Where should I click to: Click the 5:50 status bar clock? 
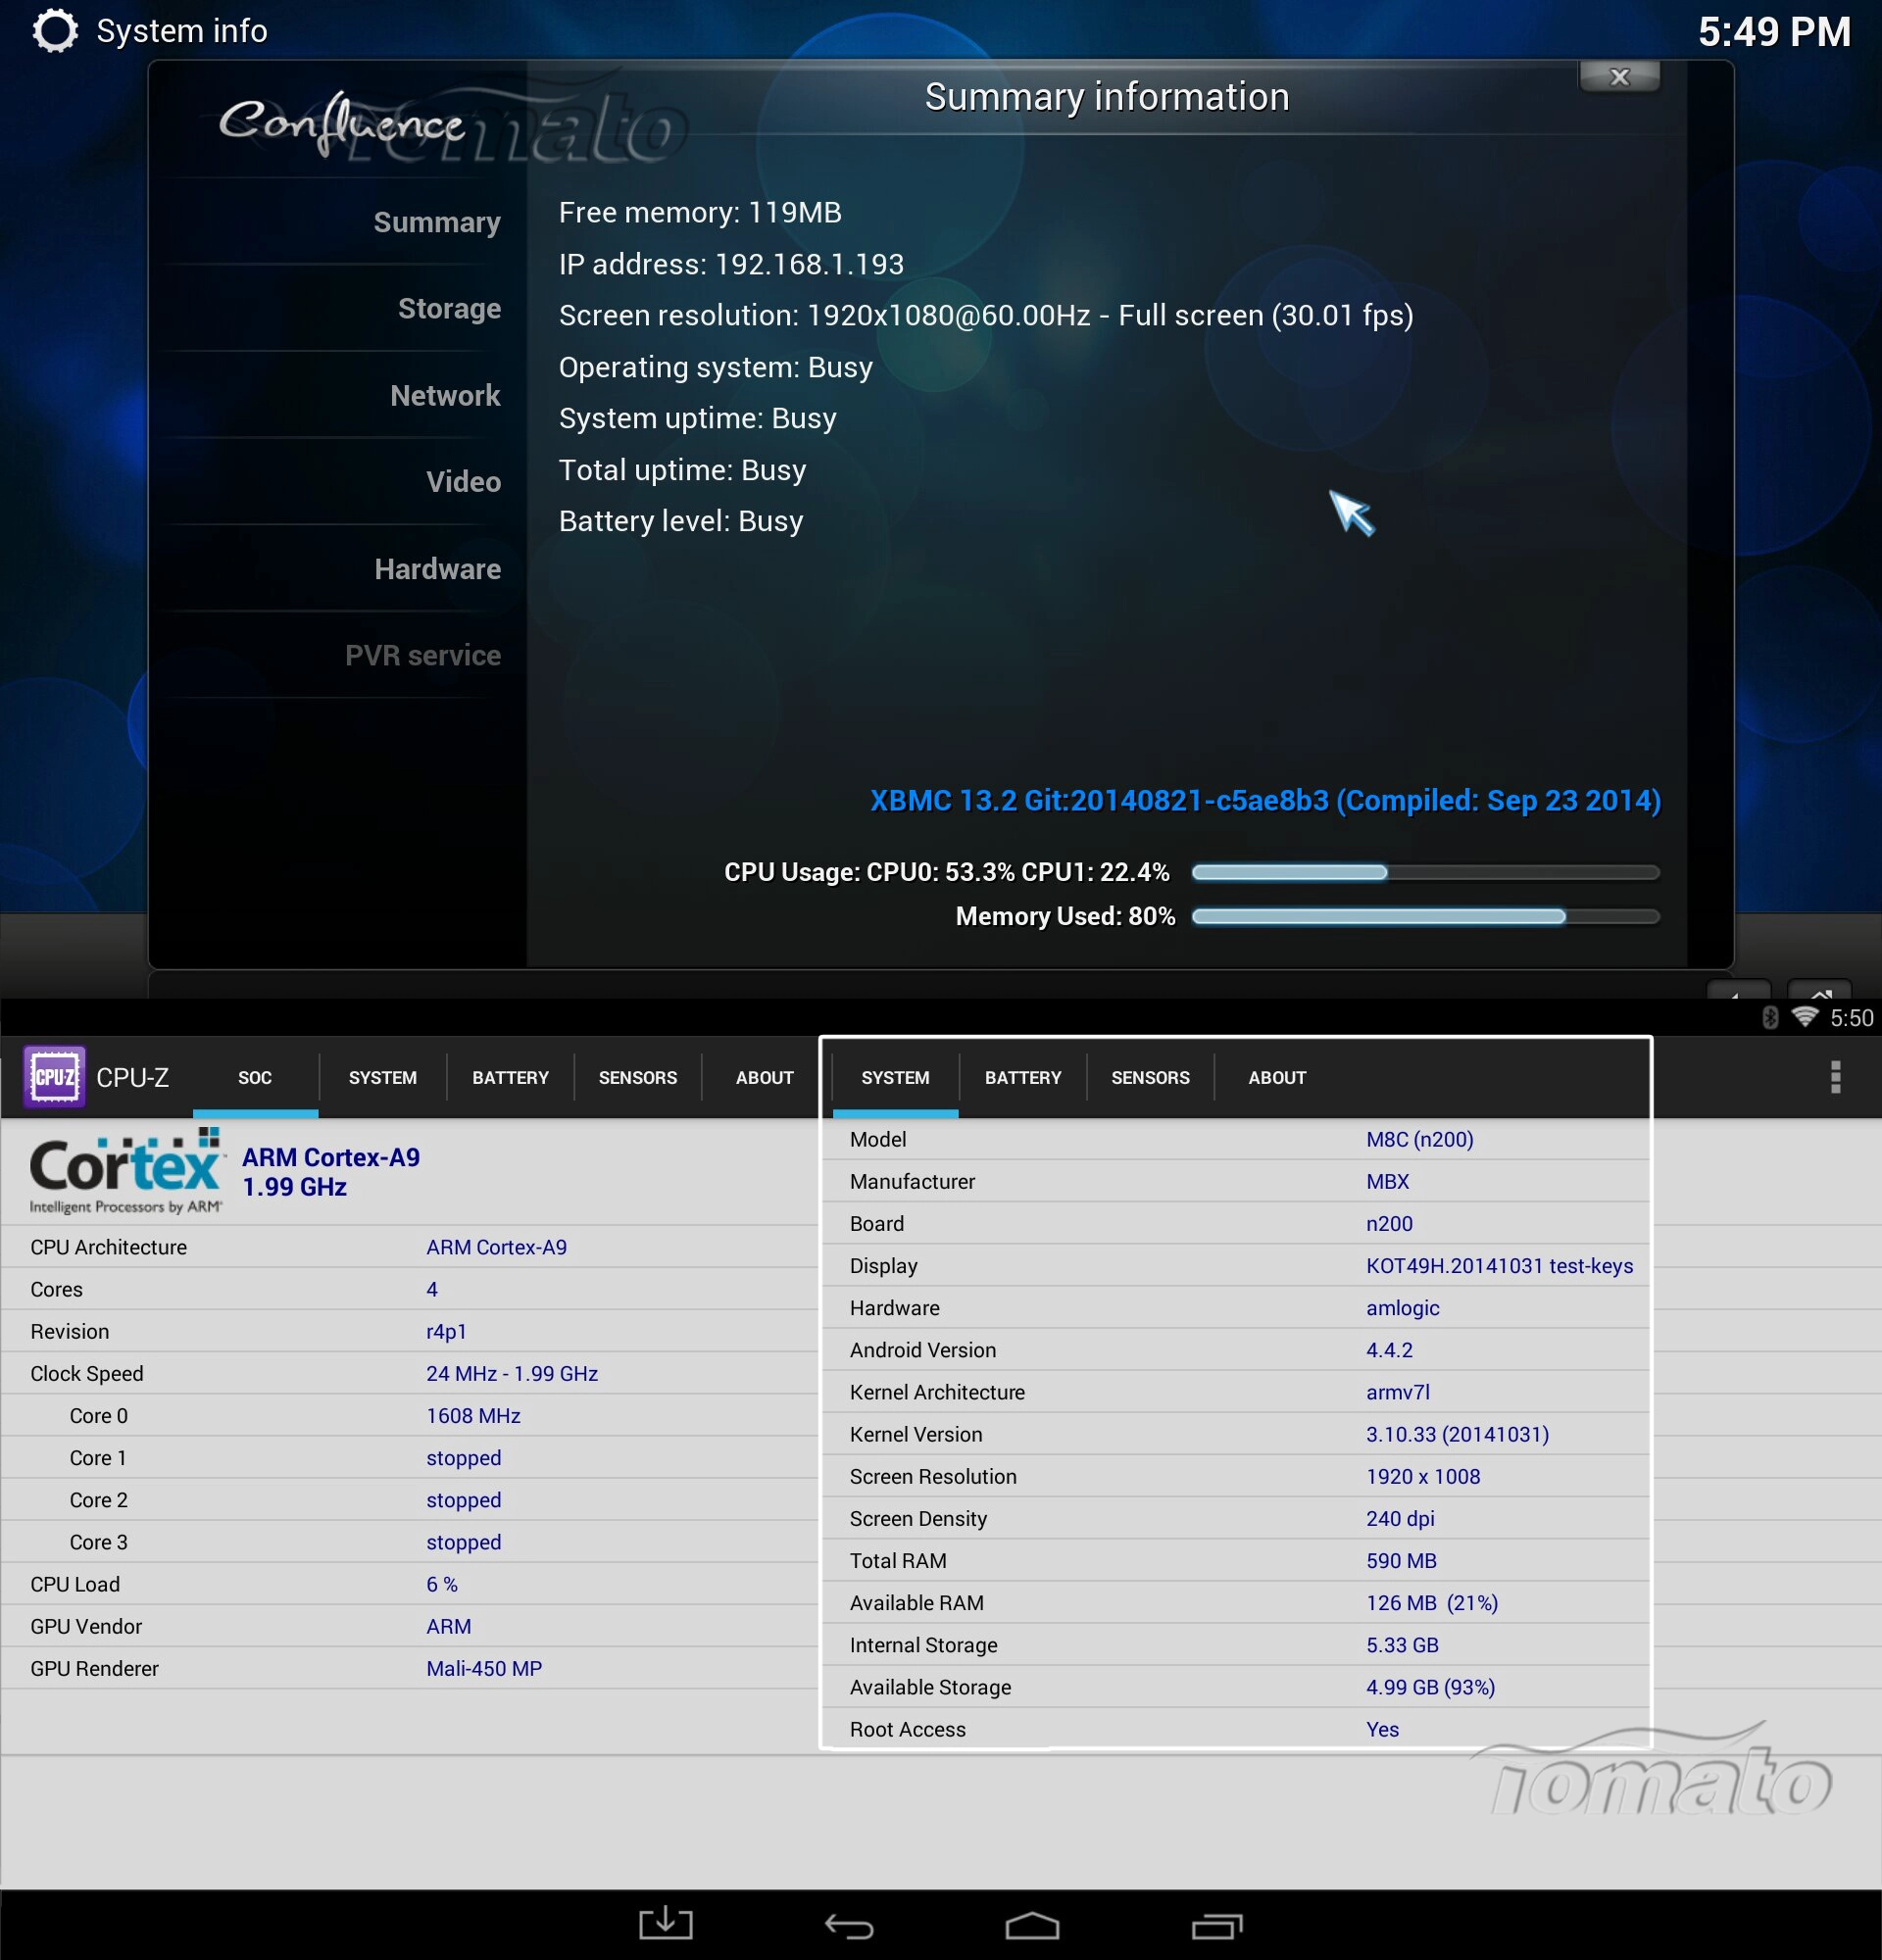point(1852,1018)
